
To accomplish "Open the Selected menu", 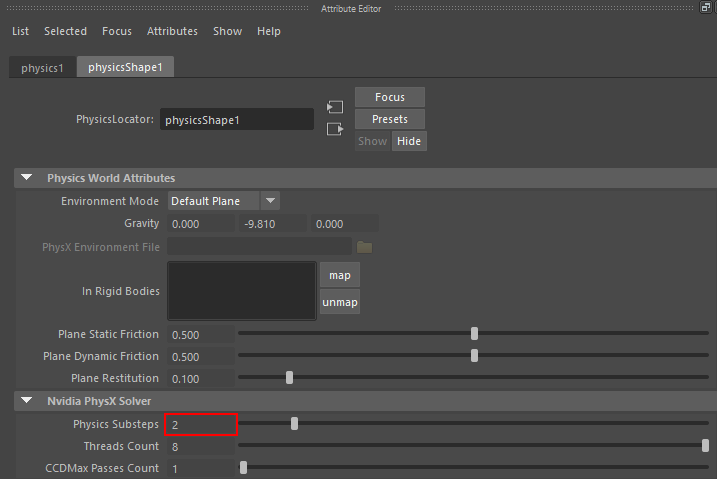I will pos(65,31).
